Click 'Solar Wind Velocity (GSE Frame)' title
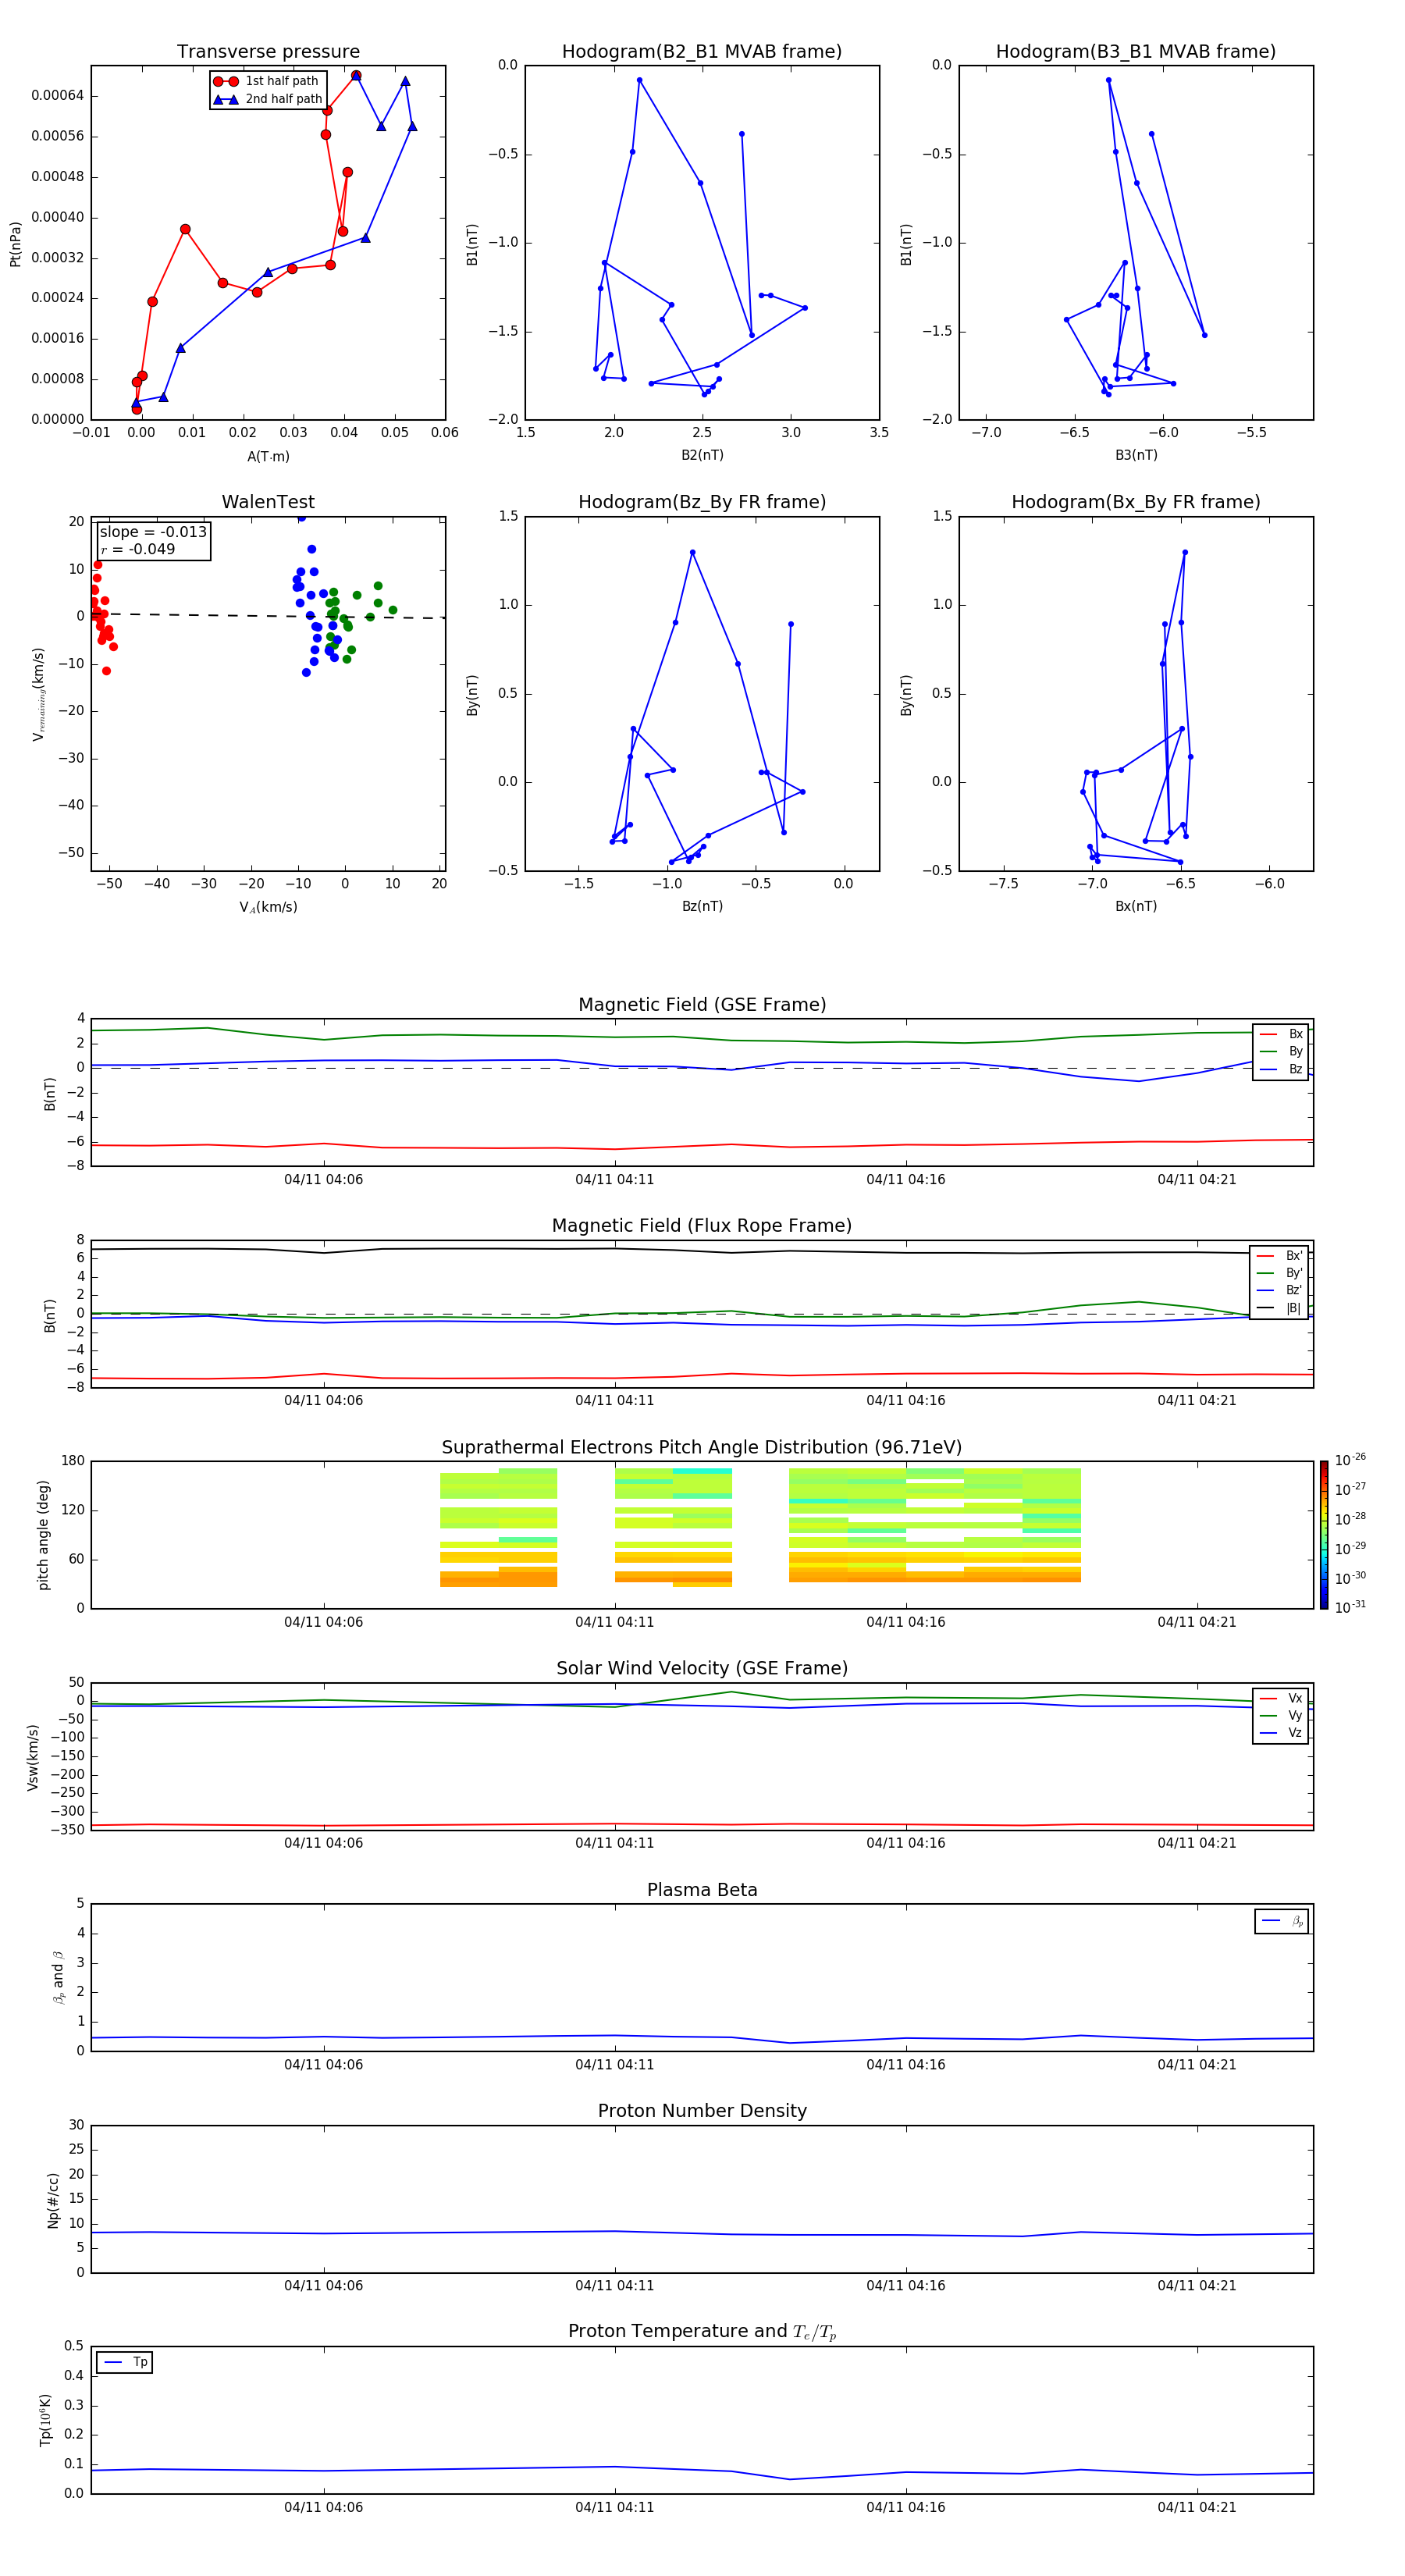The image size is (1405, 2576). pos(702,1669)
